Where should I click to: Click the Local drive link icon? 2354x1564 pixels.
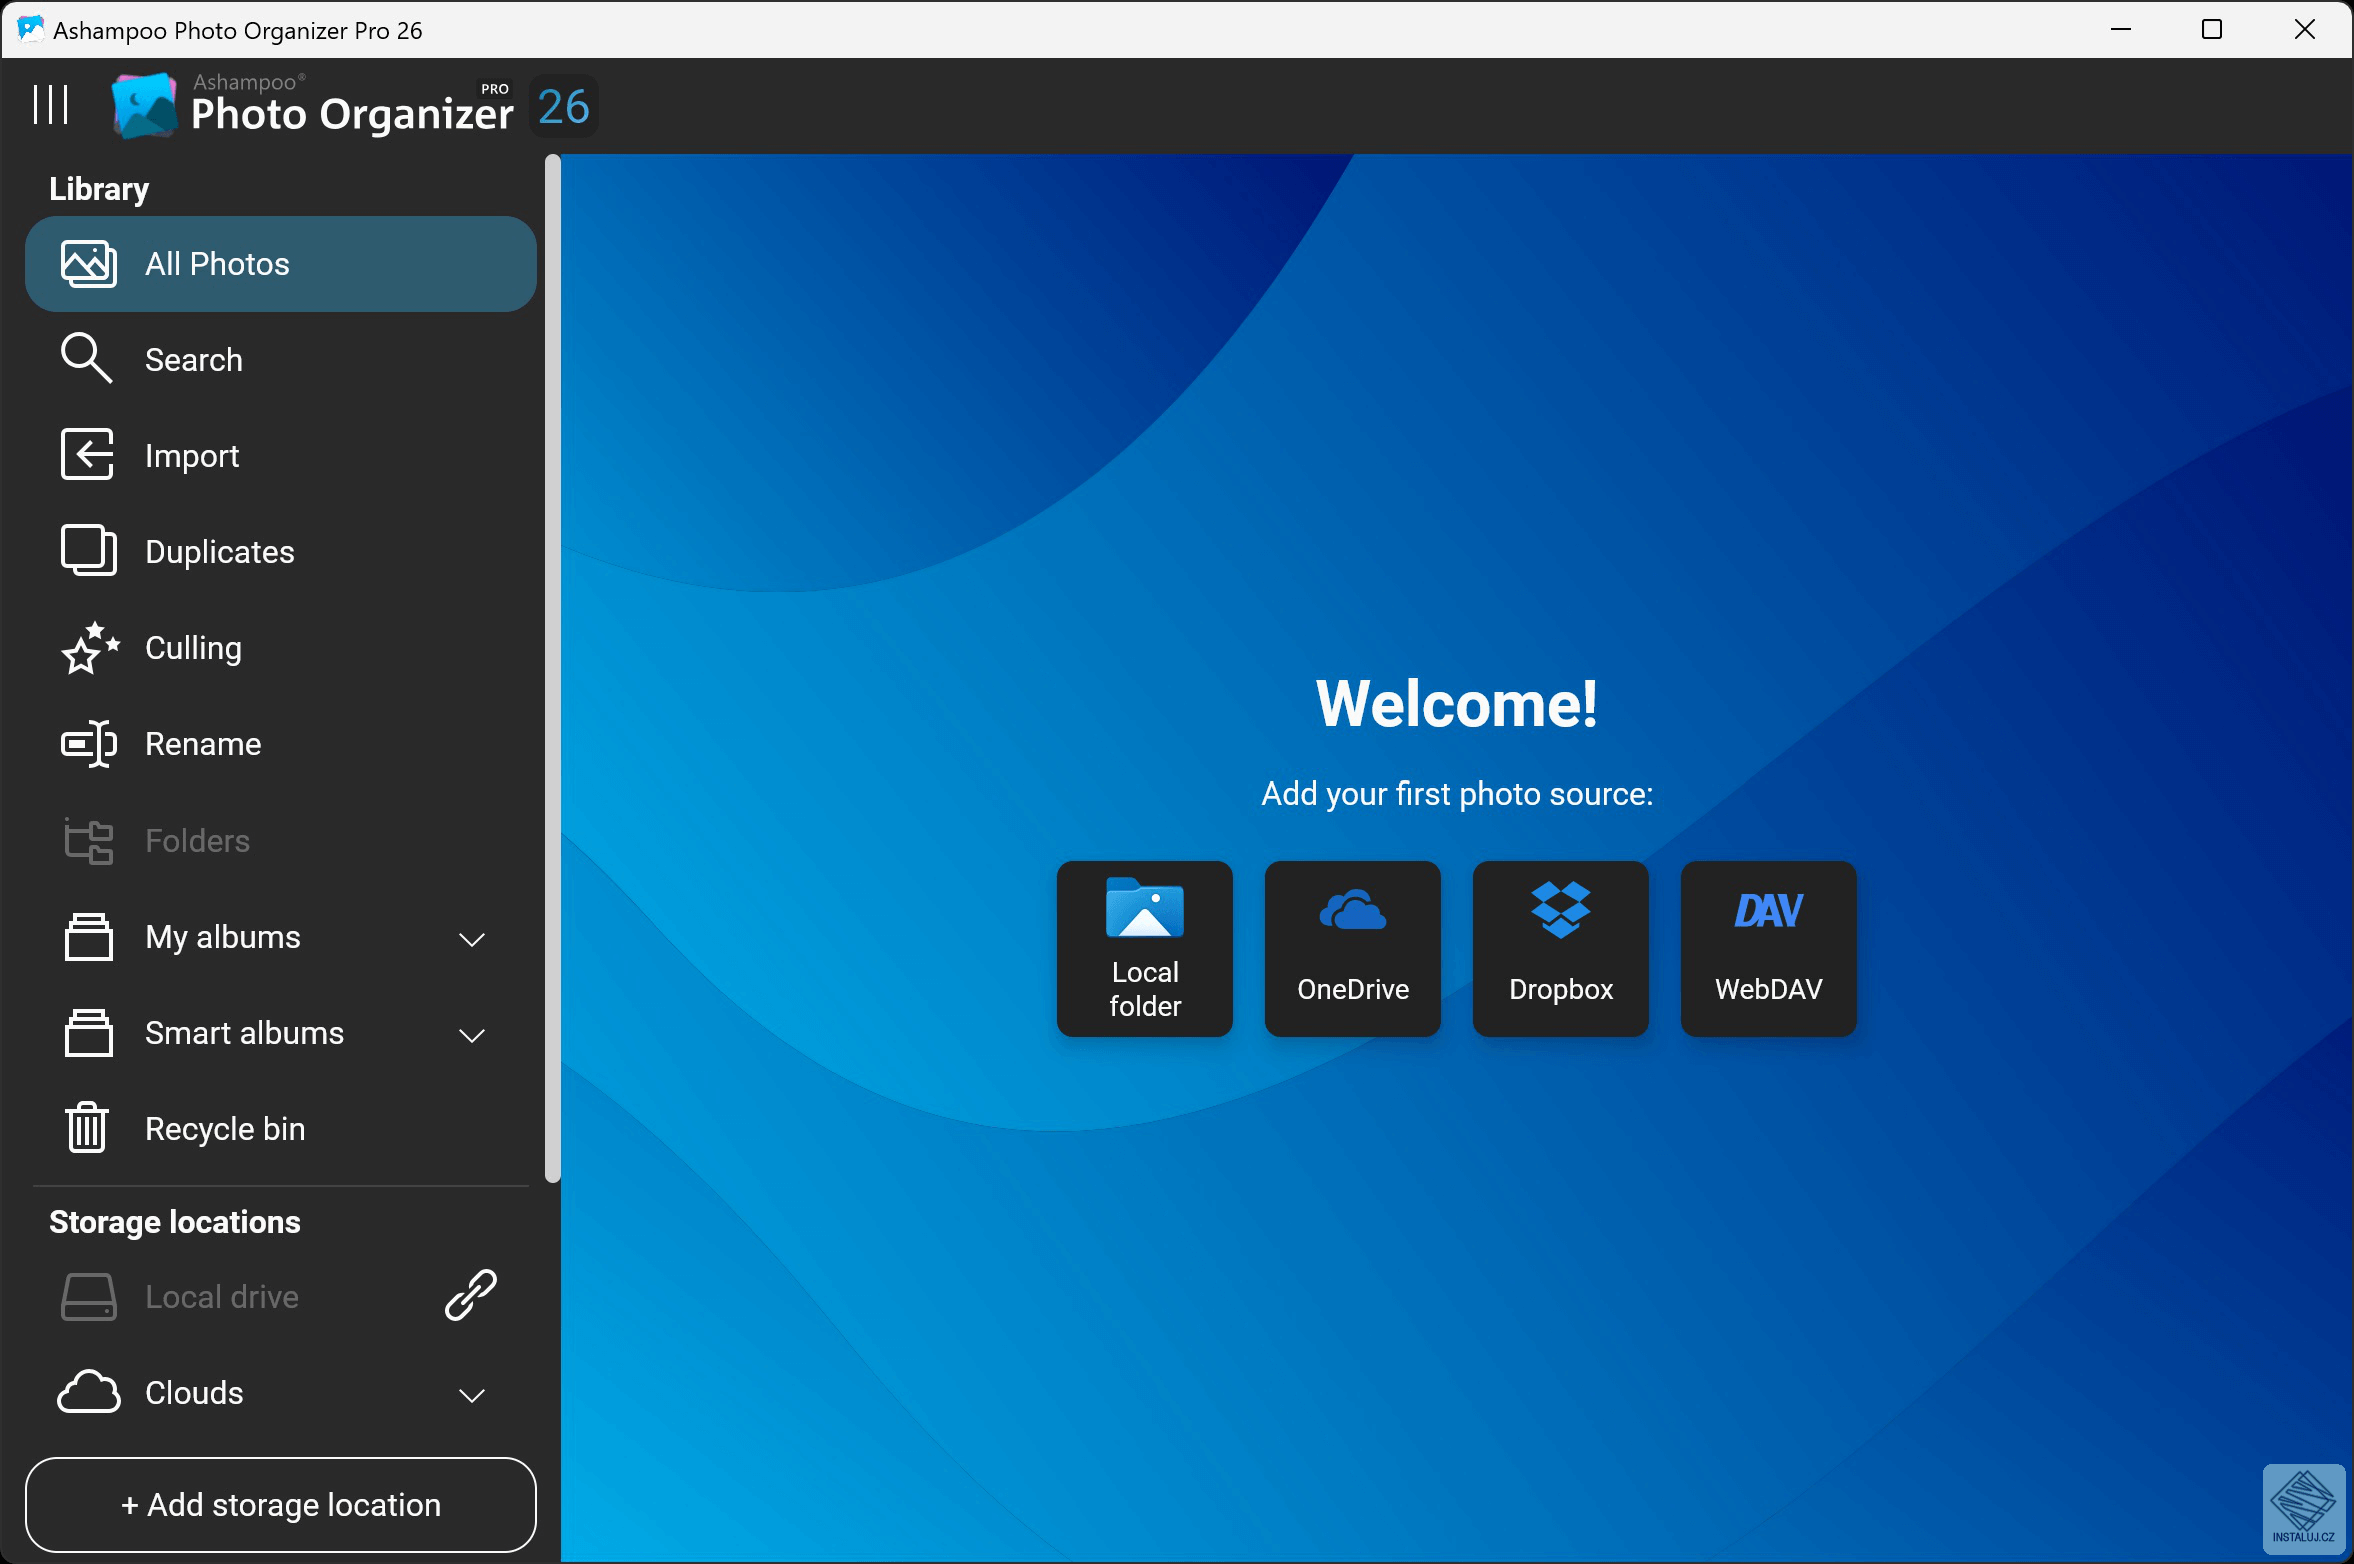click(470, 1294)
